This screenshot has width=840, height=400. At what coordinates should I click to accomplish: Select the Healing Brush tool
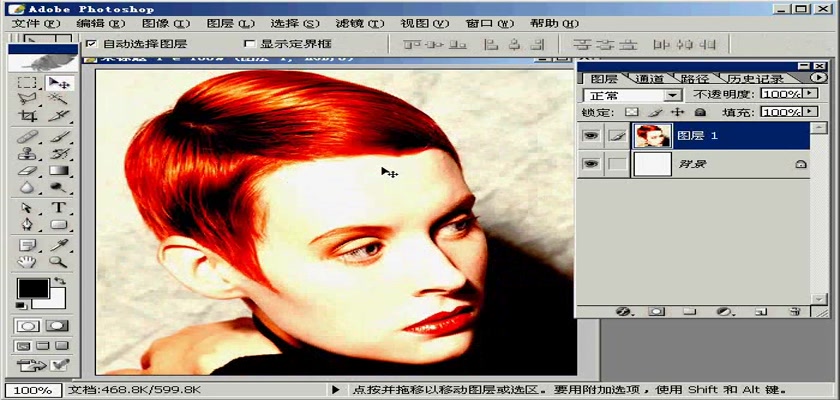27,137
